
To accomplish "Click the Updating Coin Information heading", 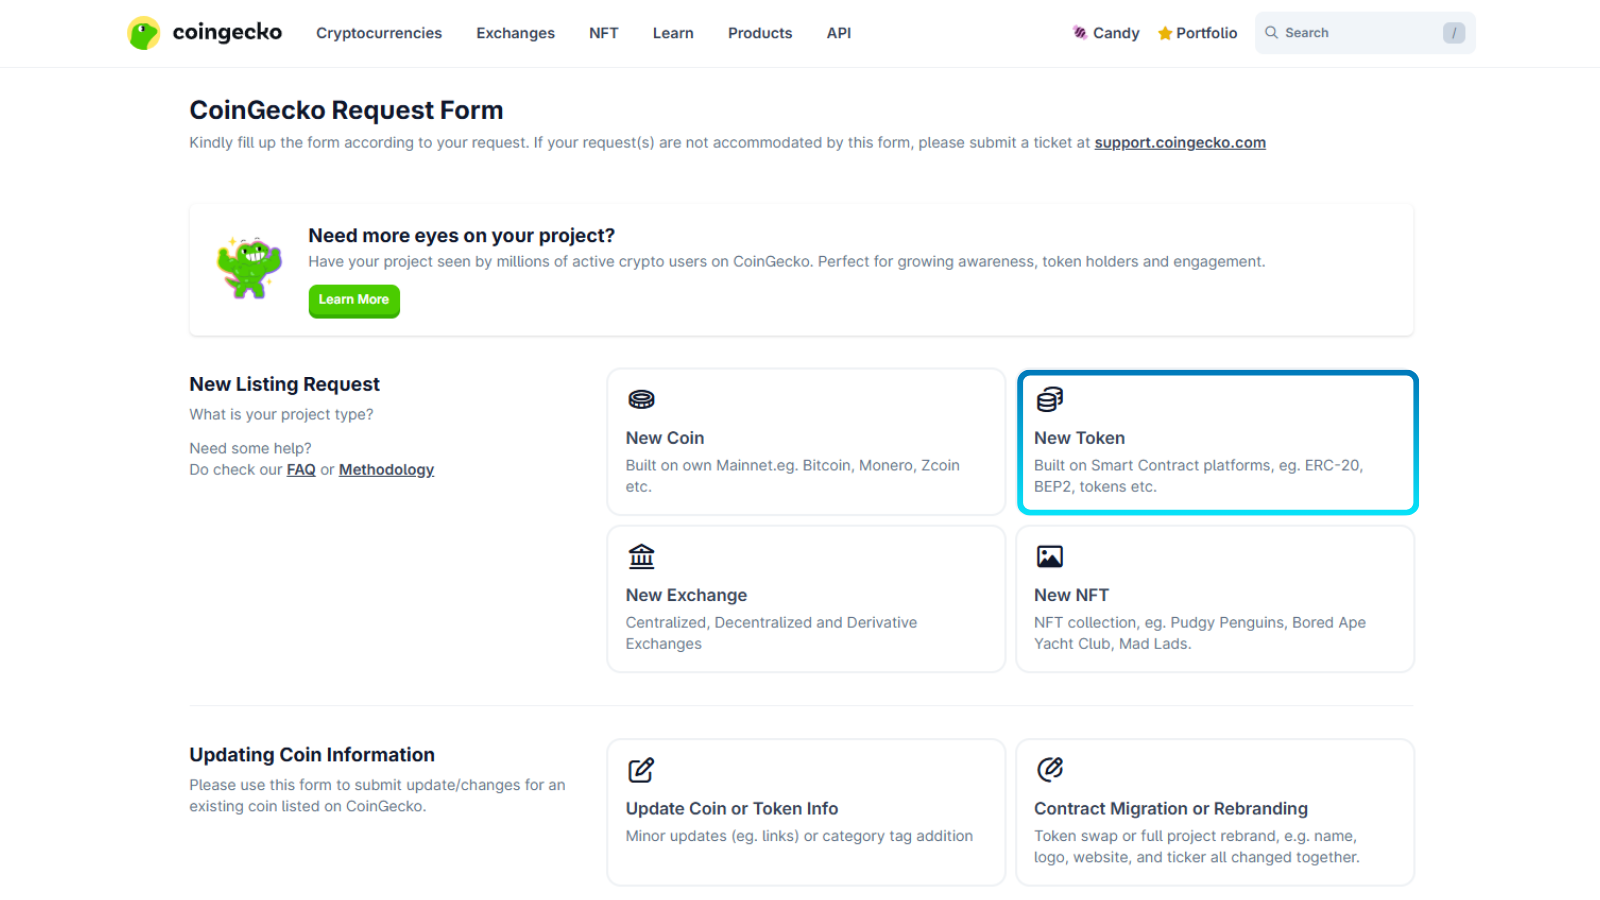I will pyautogui.click(x=312, y=755).
